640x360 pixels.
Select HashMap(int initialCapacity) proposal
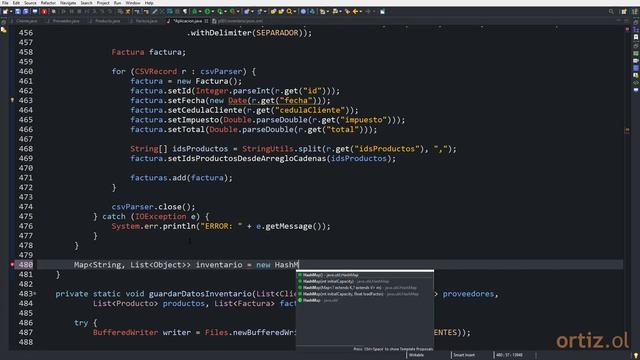365,281
